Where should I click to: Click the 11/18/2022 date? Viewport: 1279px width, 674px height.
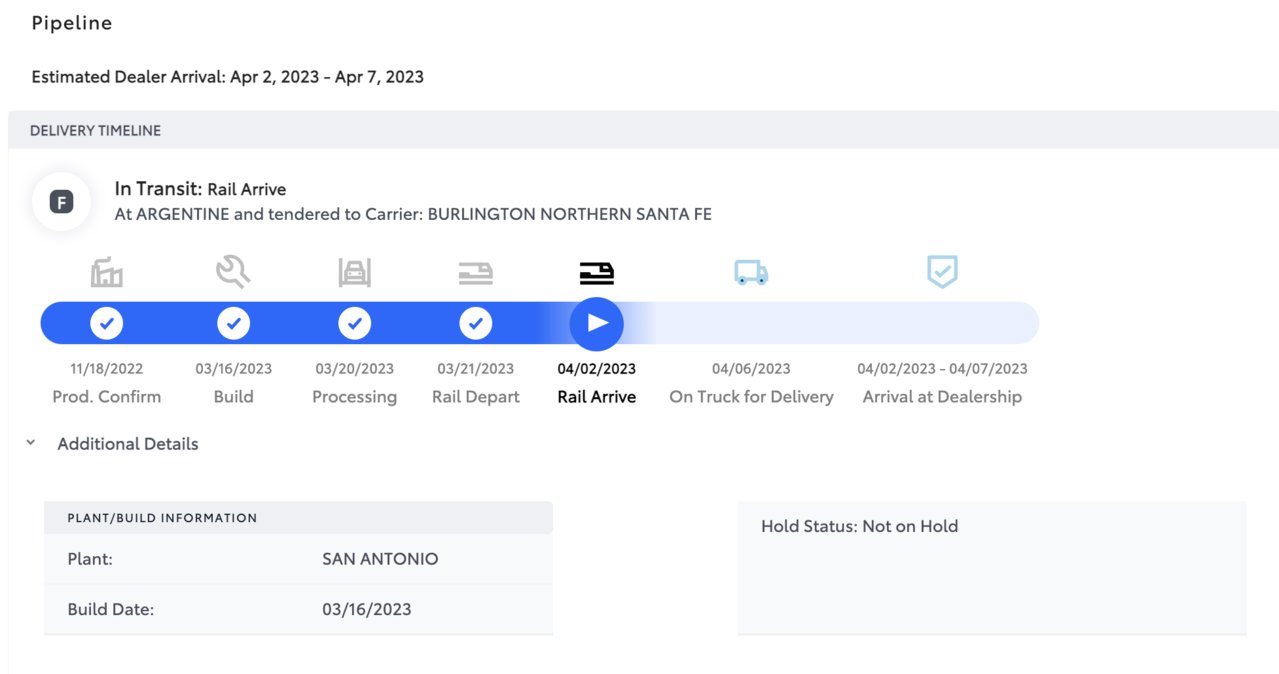pyautogui.click(x=107, y=369)
